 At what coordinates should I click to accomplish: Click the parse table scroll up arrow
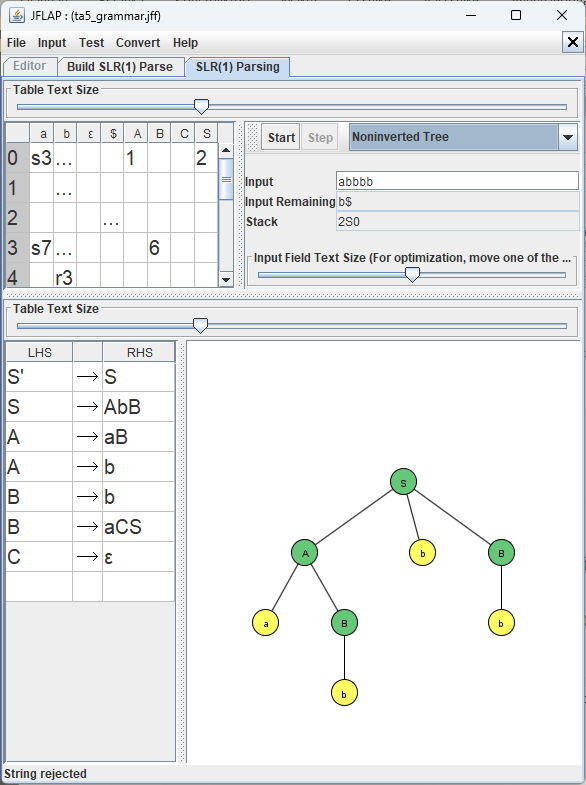pos(226,150)
